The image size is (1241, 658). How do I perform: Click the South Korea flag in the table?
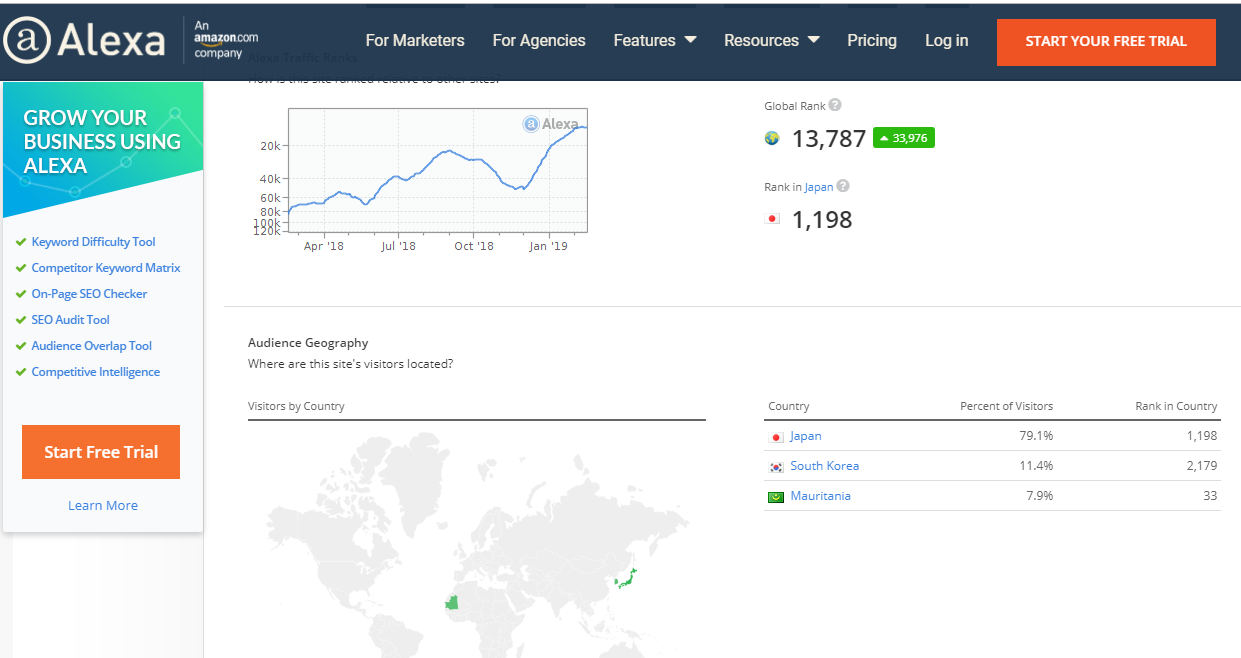(776, 467)
